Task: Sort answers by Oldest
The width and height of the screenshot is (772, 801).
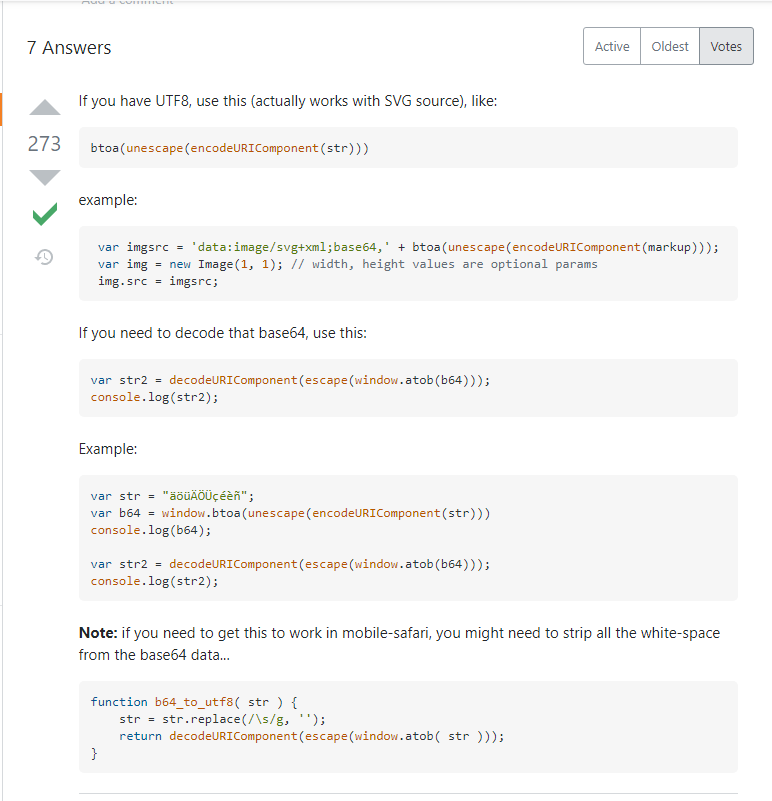Action: click(669, 46)
